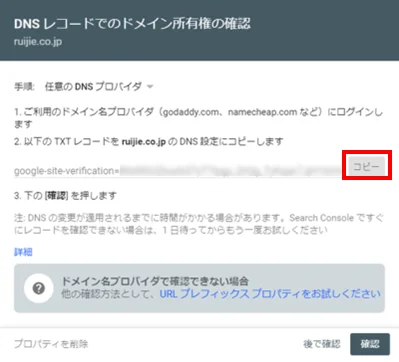The image size is (399, 362).
Task: Click the dropdown arrow beside DNS プロバイダ
Action: click(x=150, y=87)
